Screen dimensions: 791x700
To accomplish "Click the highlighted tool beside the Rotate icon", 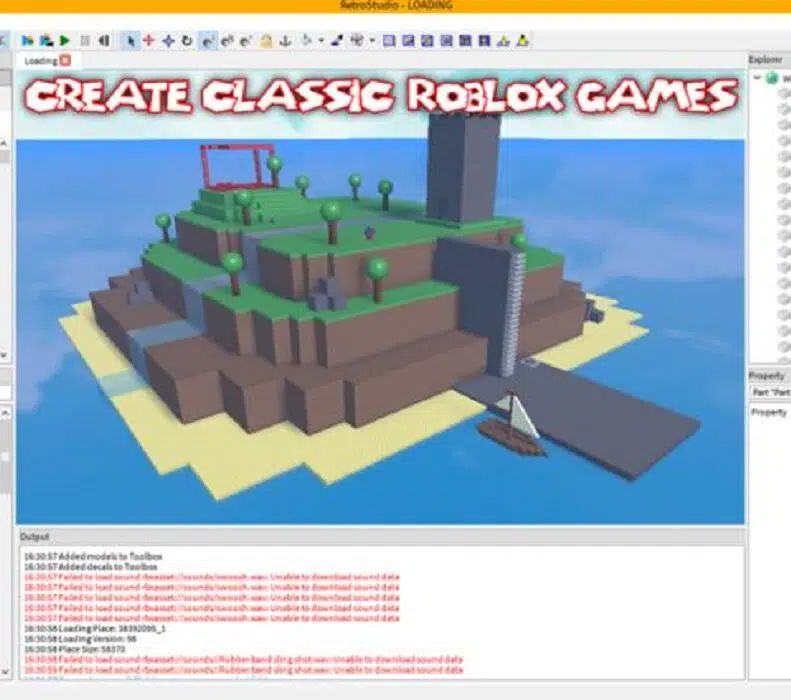I will coord(207,41).
